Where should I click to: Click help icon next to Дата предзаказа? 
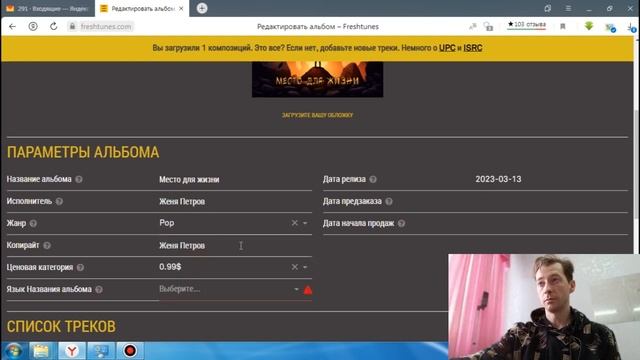[x=389, y=201]
